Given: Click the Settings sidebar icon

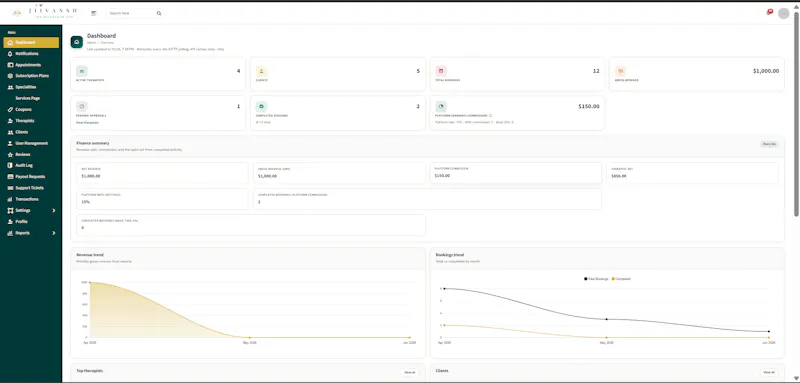Looking at the screenshot, I should [x=10, y=210].
